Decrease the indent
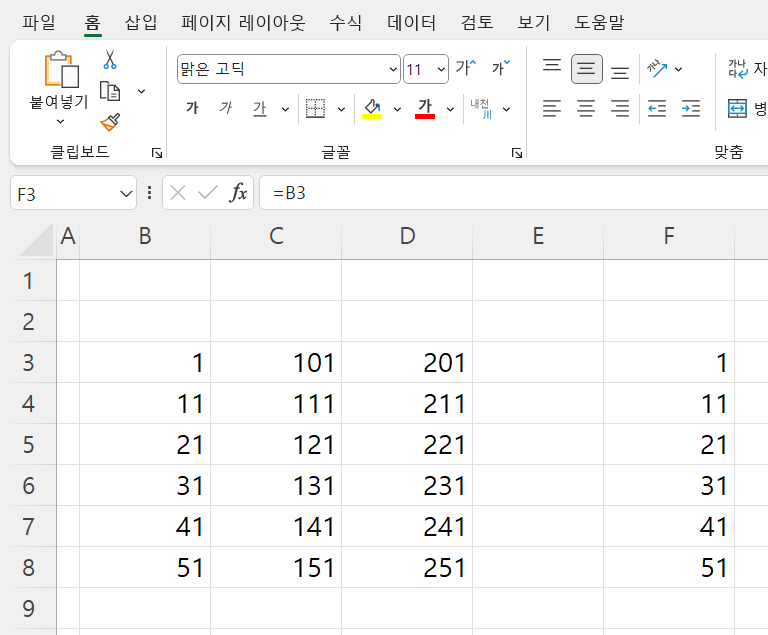The height and width of the screenshot is (635, 768). pos(657,108)
